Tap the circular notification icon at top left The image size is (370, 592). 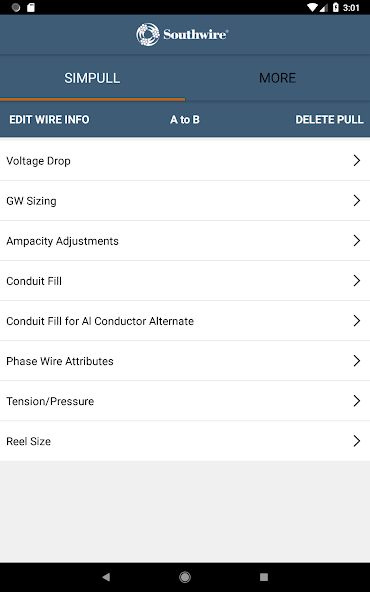point(16,8)
